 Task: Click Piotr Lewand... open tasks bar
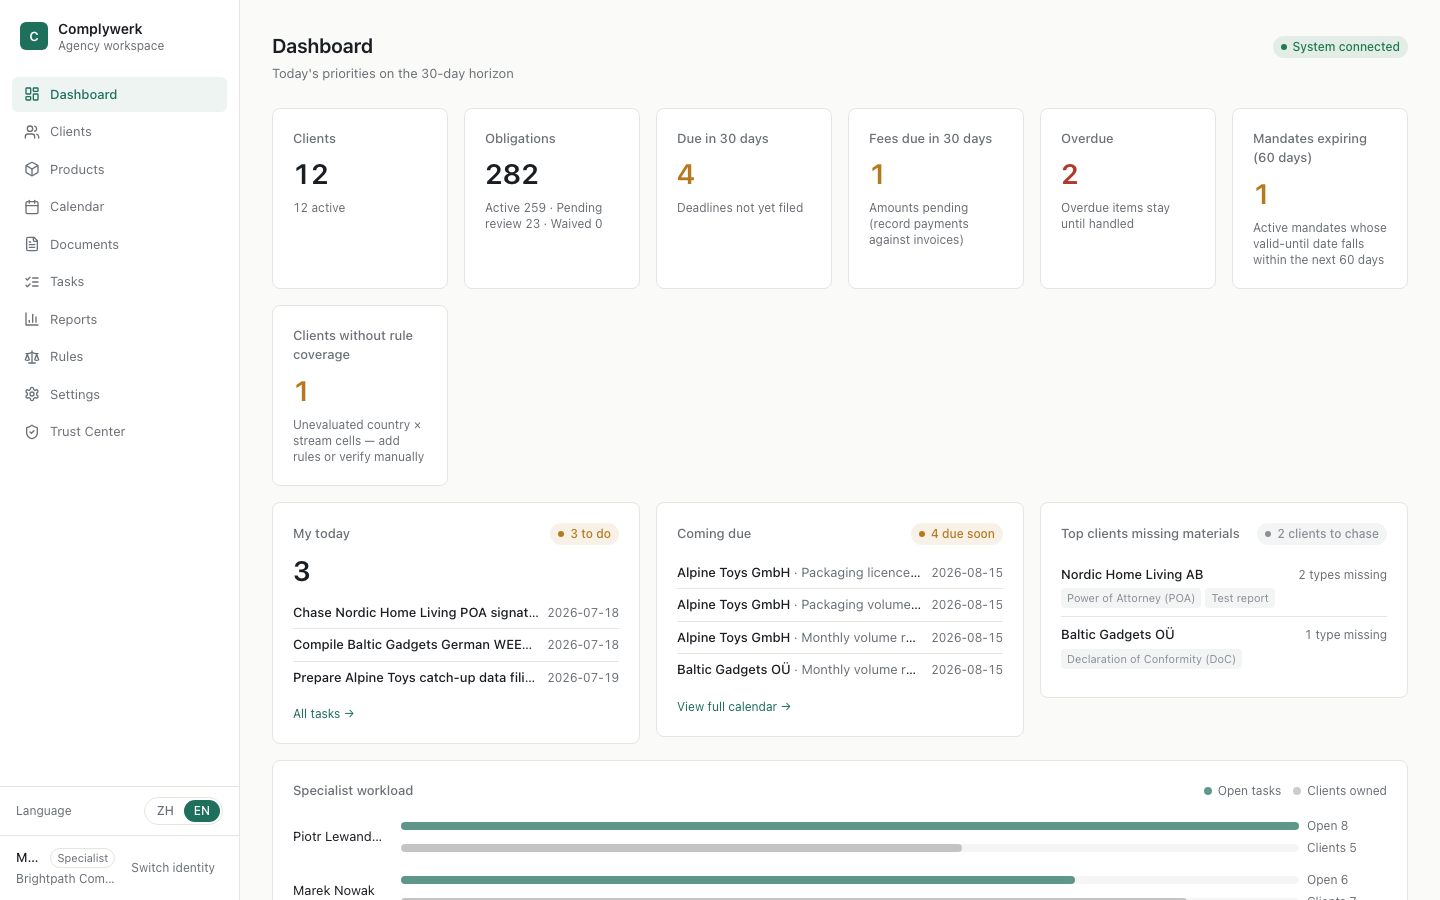(850, 826)
